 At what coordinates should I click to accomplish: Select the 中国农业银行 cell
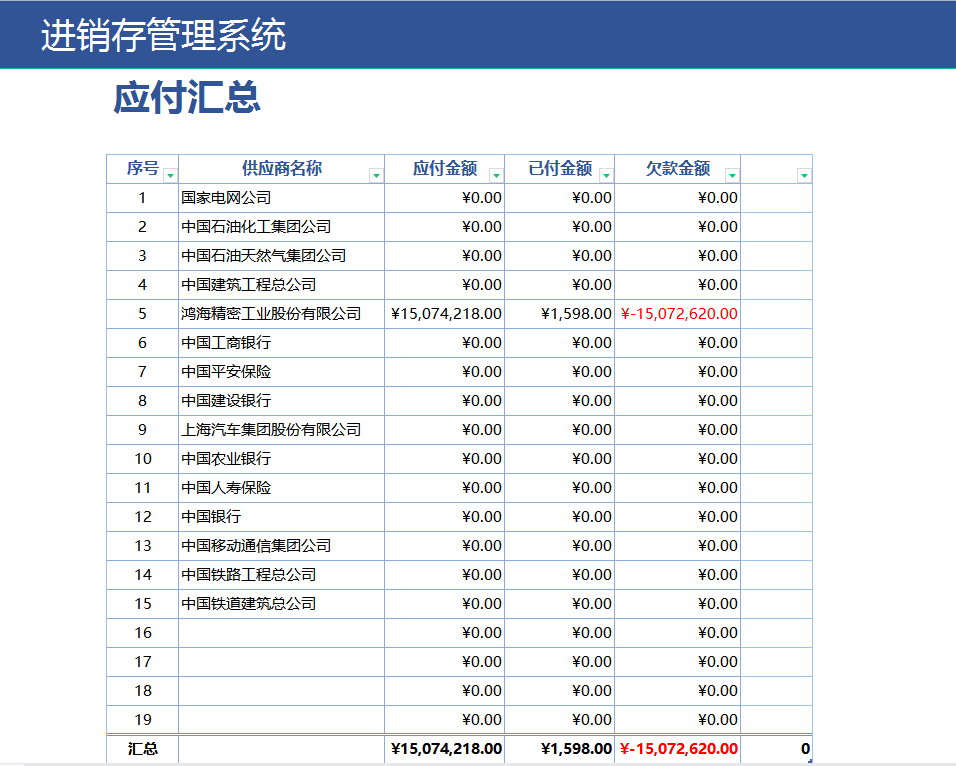pos(282,459)
